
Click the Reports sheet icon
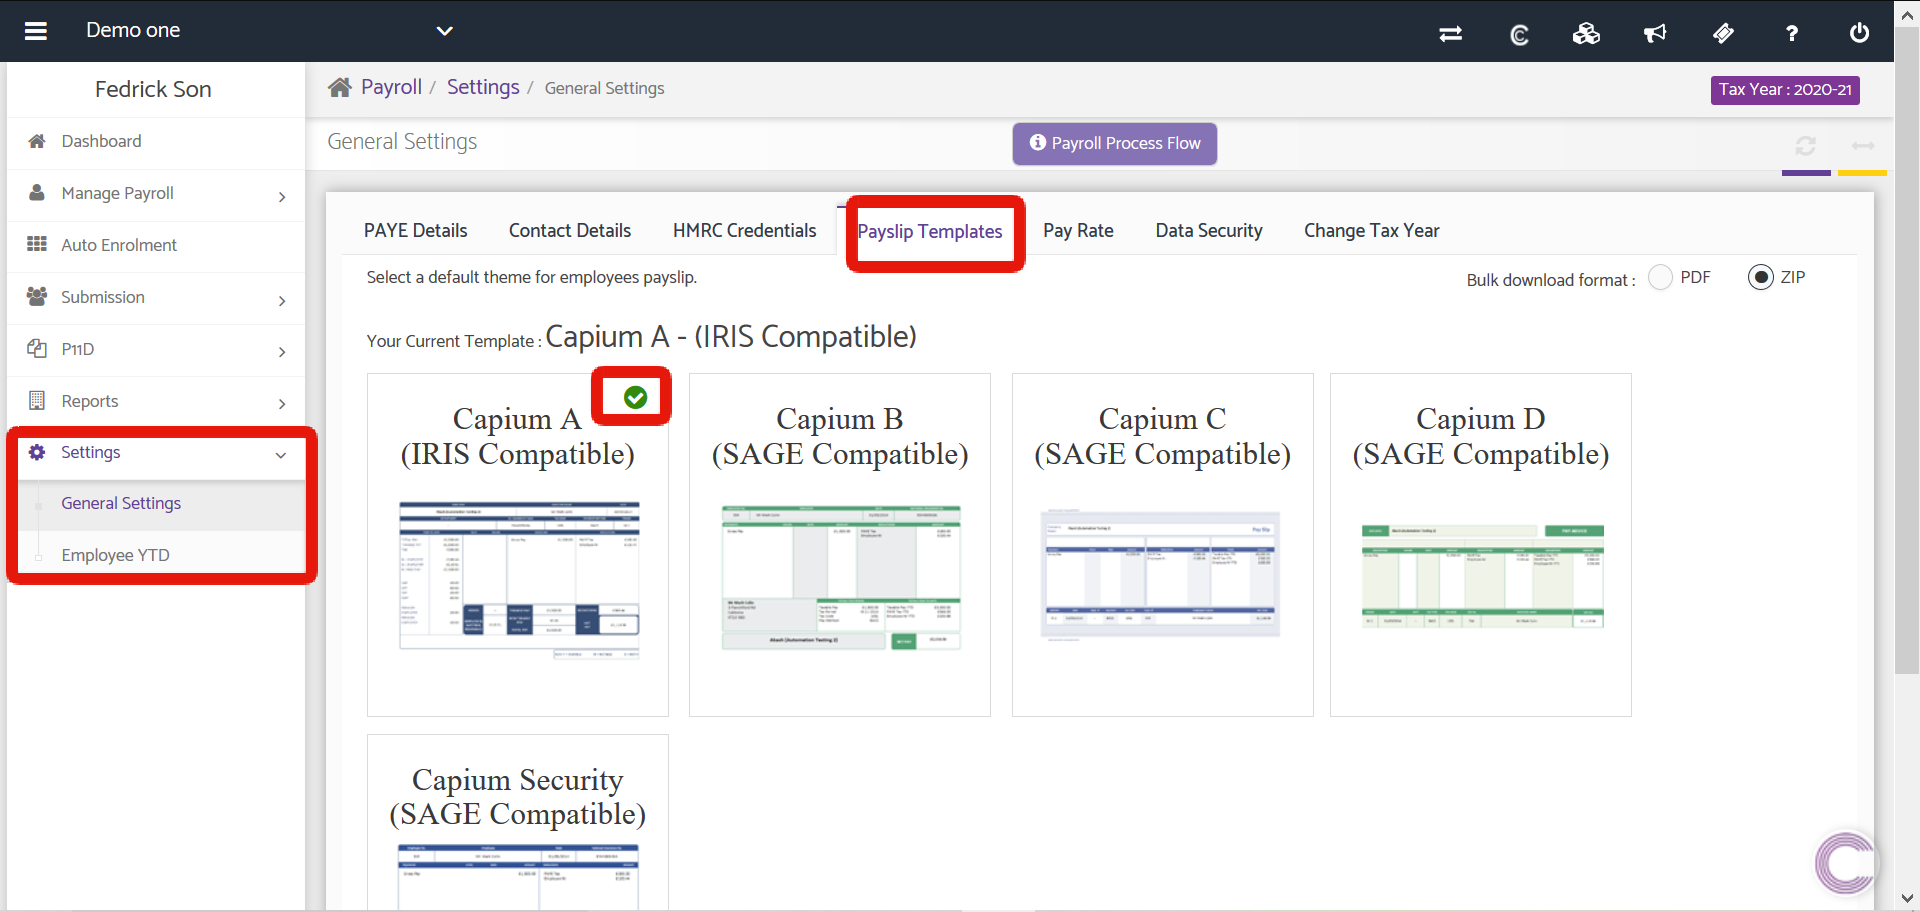(37, 400)
